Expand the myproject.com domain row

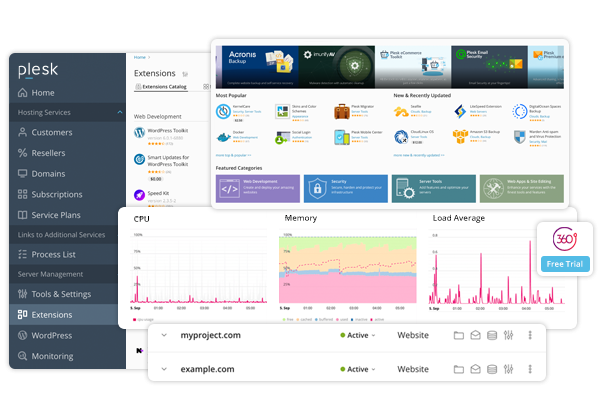tap(164, 335)
